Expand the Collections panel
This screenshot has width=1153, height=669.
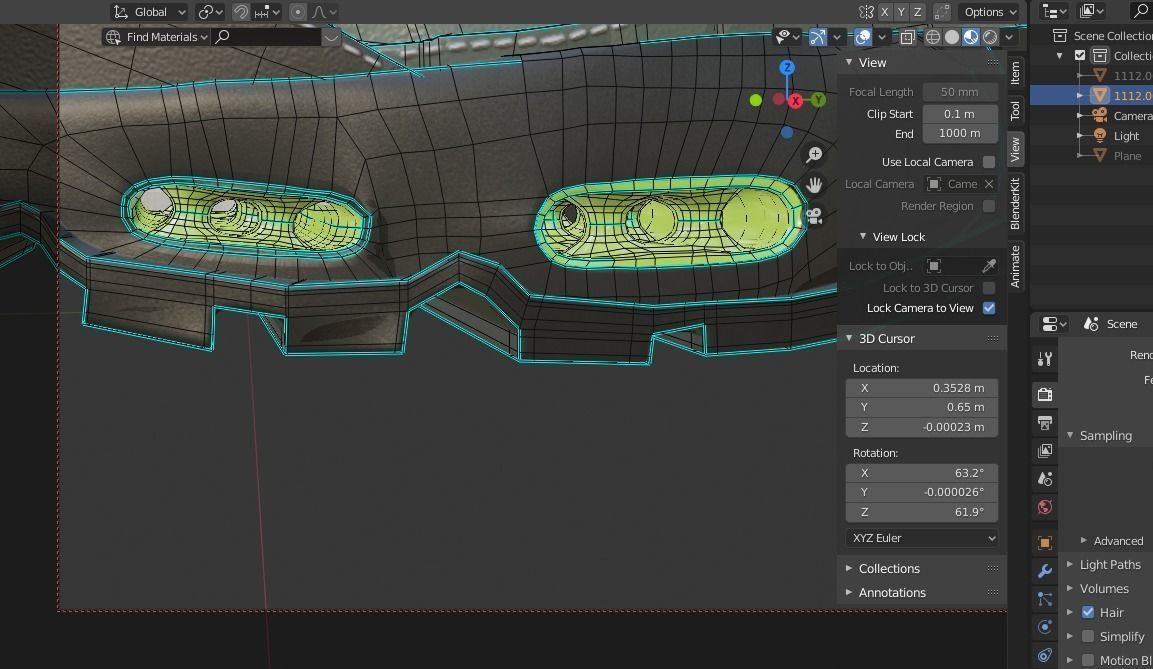[x=849, y=568]
